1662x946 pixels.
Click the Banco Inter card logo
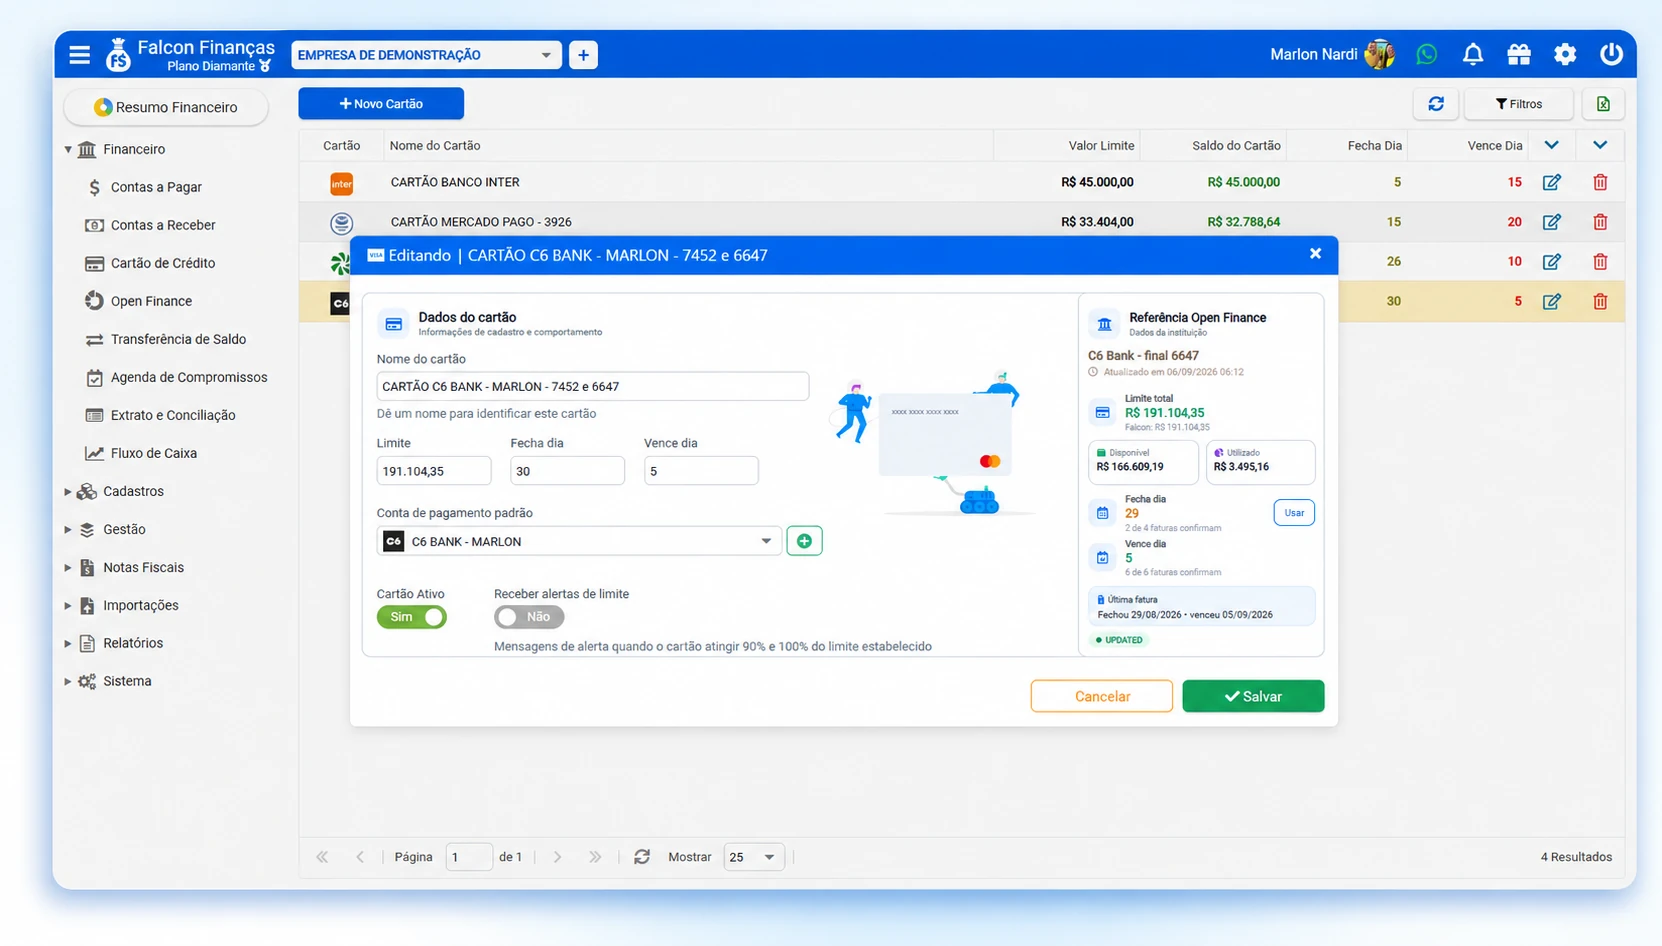tap(341, 183)
